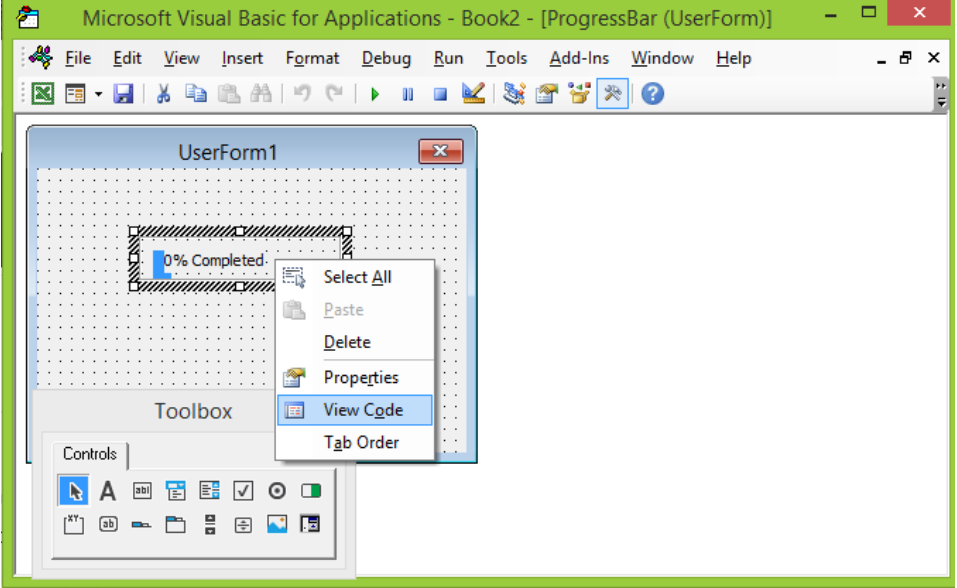Open the Object Browser toolbar icon
The width and height of the screenshot is (957, 588).
tap(579, 93)
